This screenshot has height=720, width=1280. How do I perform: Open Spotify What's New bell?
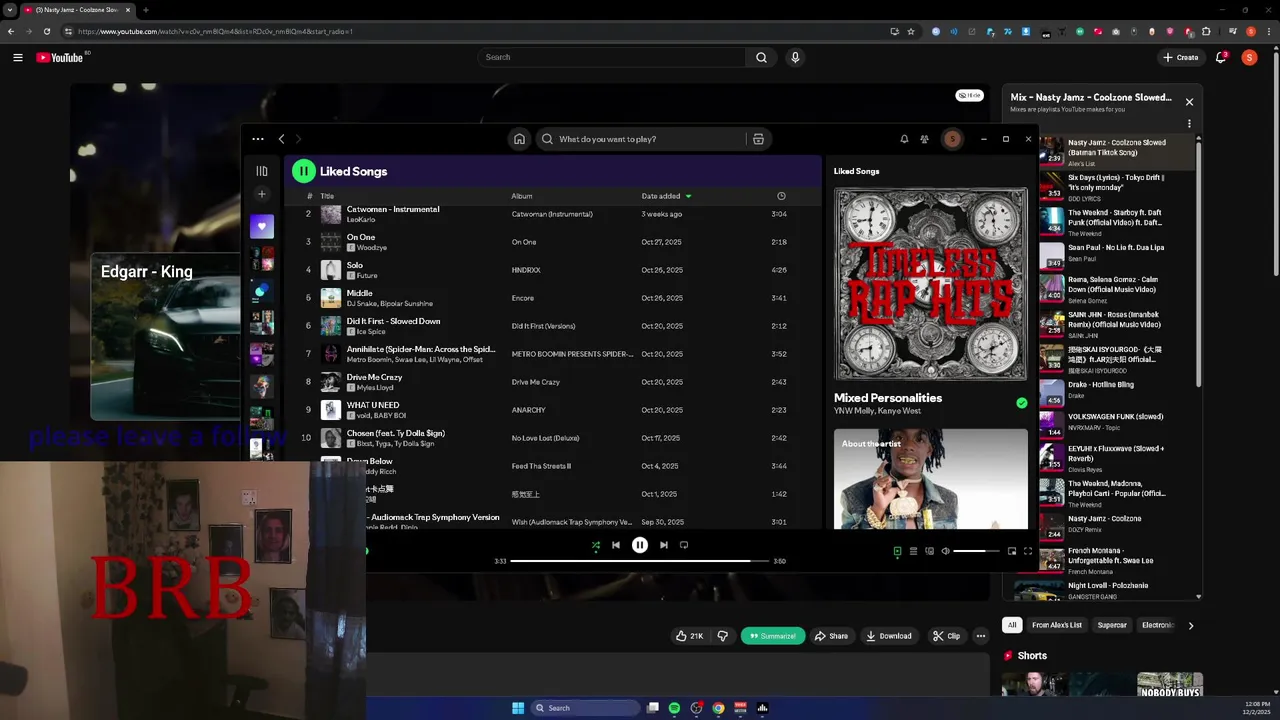point(904,139)
